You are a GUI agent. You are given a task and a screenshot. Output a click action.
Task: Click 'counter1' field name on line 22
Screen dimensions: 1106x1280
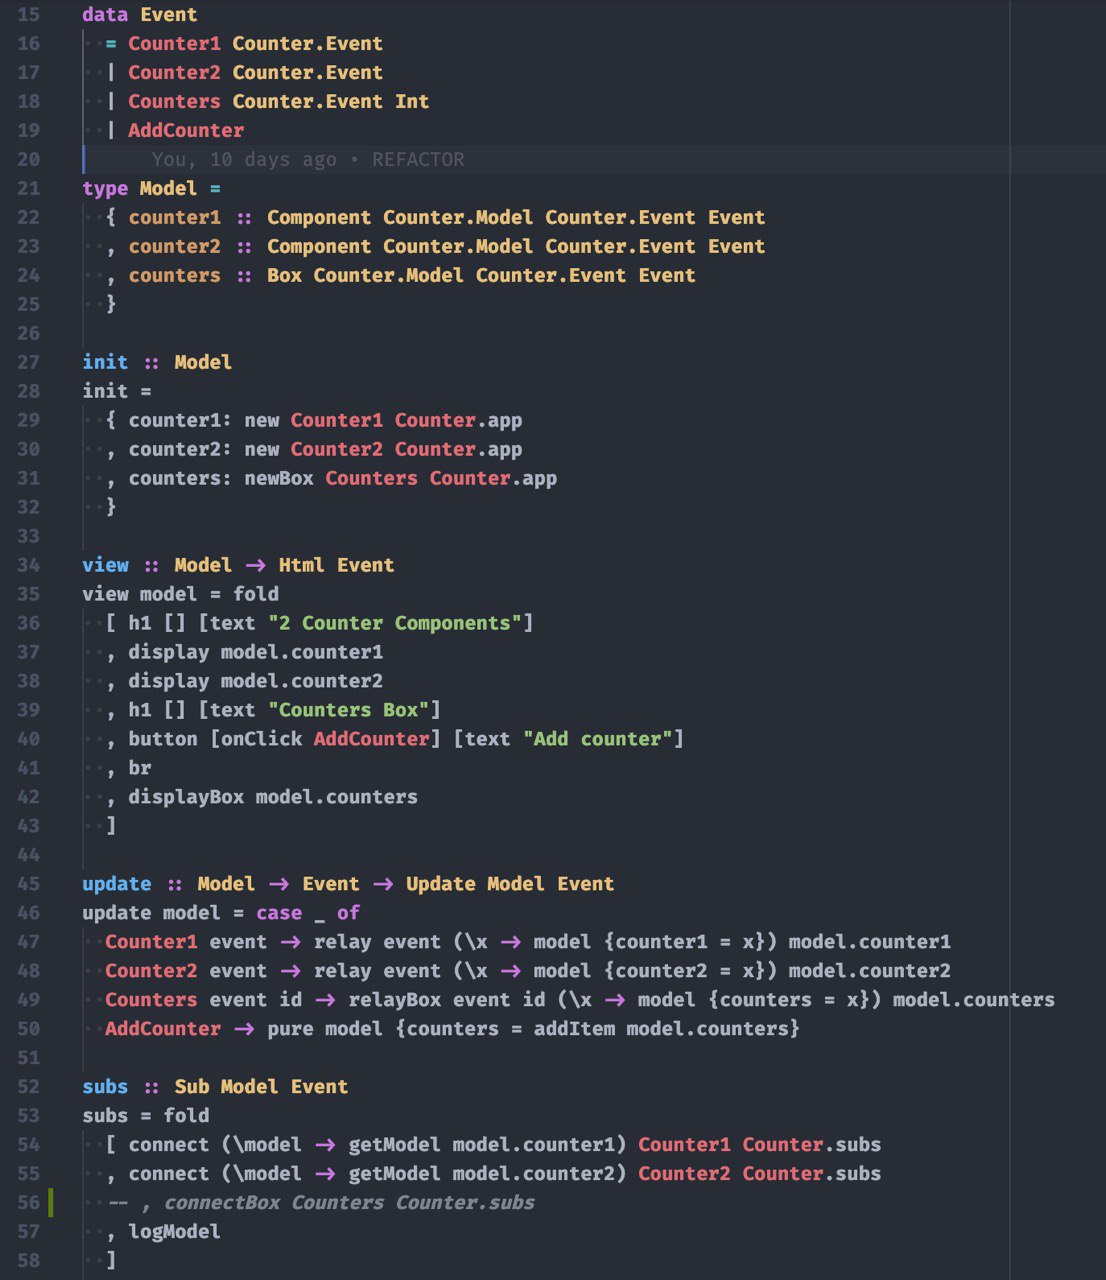[x=174, y=218]
